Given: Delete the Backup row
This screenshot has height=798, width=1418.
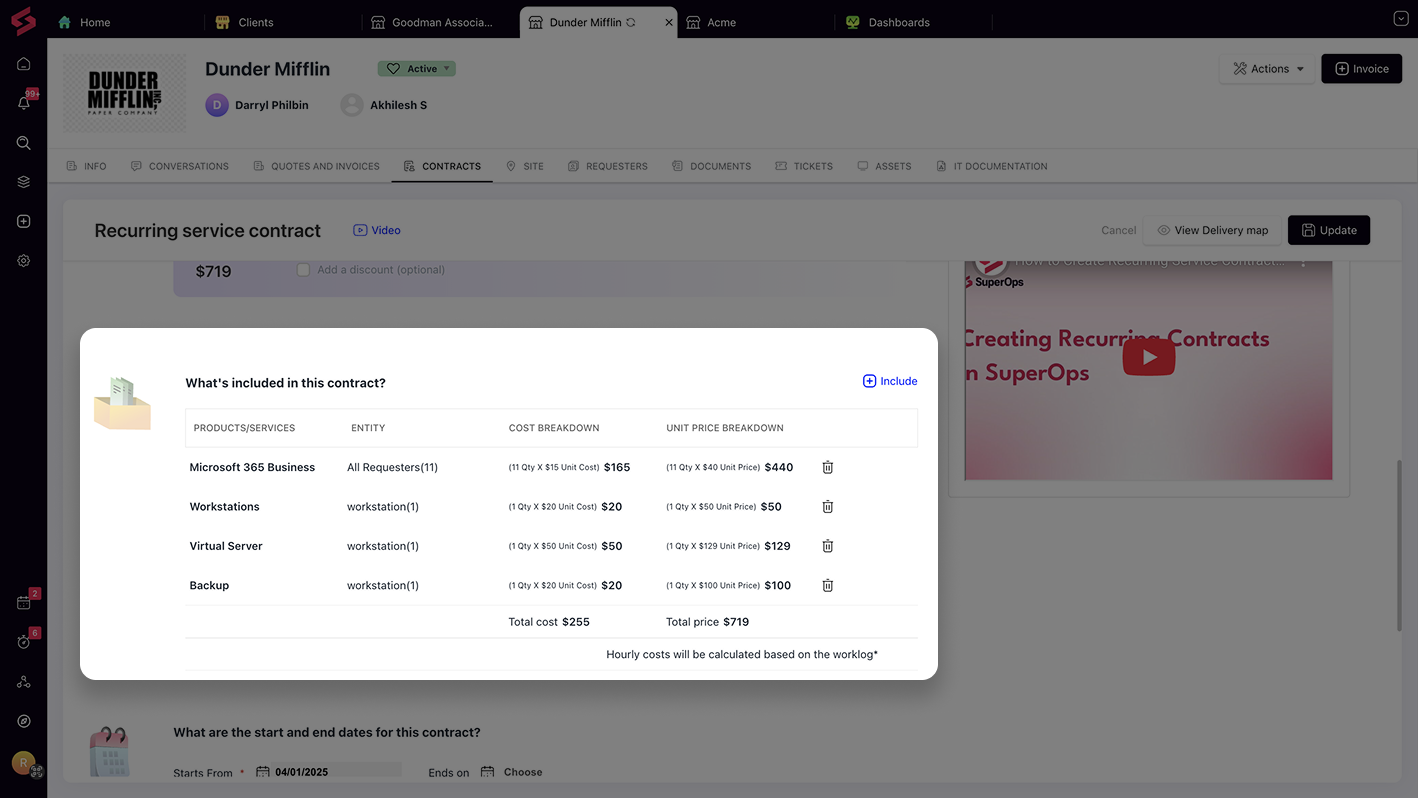Looking at the screenshot, I should [828, 585].
